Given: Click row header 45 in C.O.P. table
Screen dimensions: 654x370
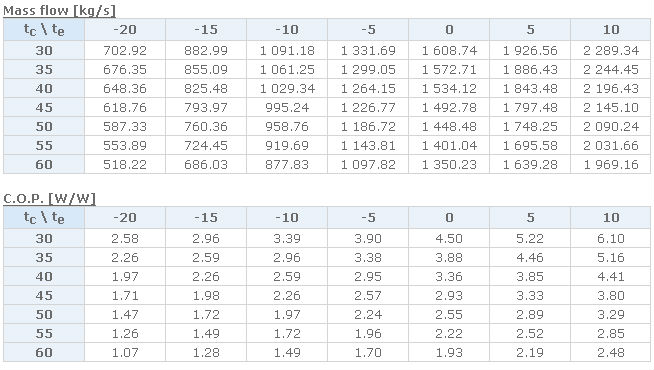Looking at the screenshot, I should 44,295.
